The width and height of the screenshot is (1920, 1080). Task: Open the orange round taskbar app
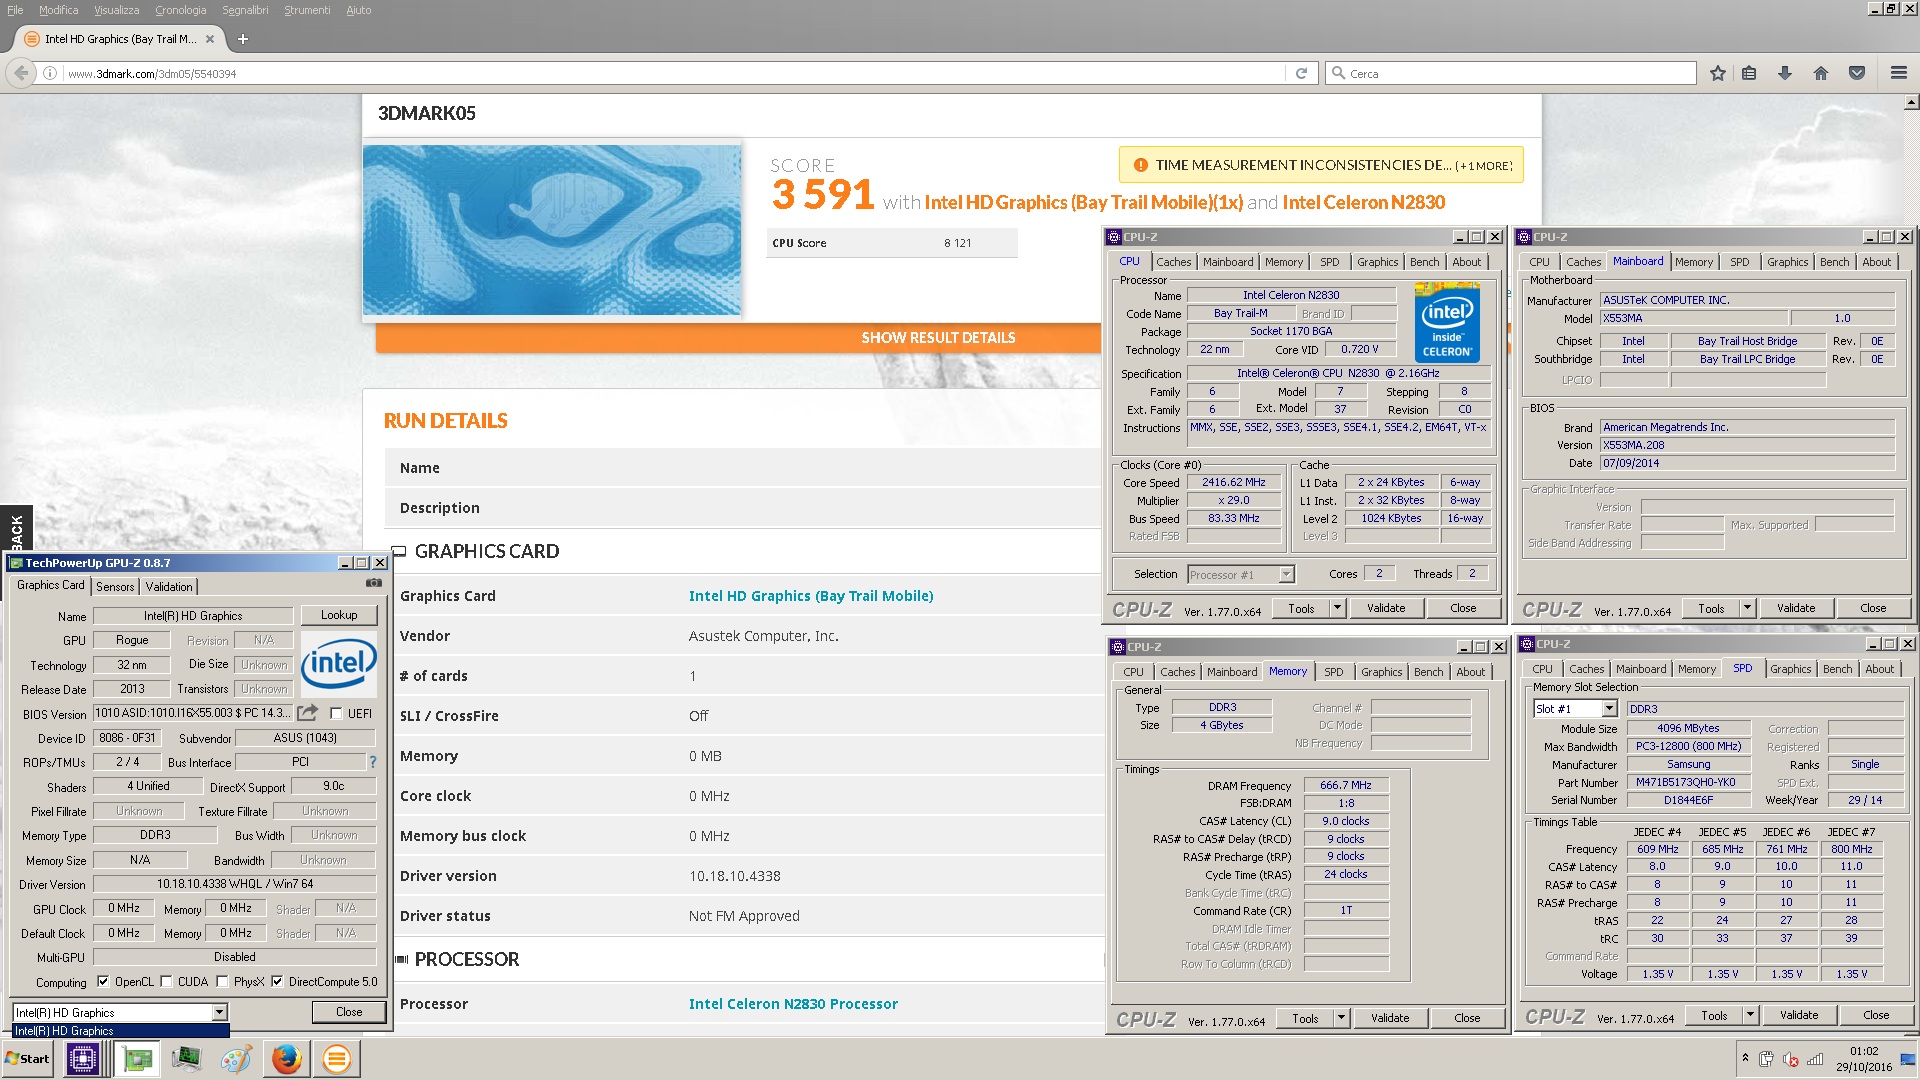point(337,1058)
